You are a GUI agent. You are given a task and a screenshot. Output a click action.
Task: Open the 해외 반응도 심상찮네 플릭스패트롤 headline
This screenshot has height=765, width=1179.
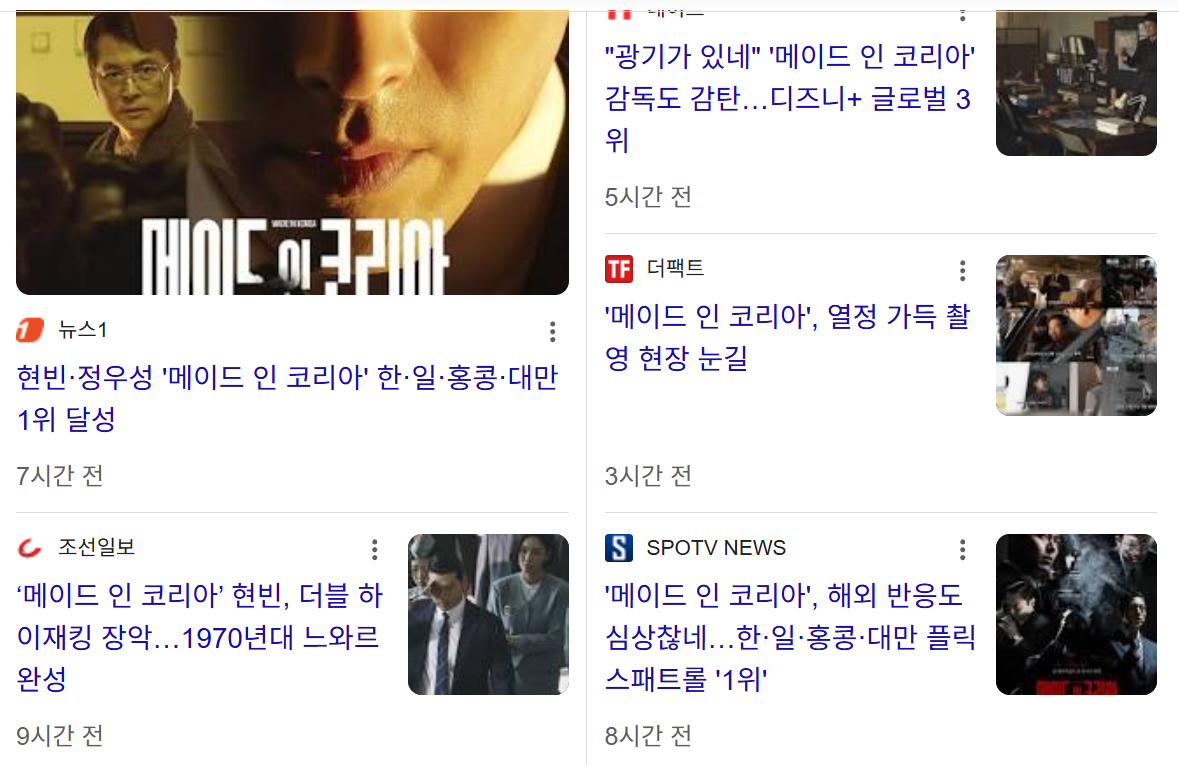790,637
